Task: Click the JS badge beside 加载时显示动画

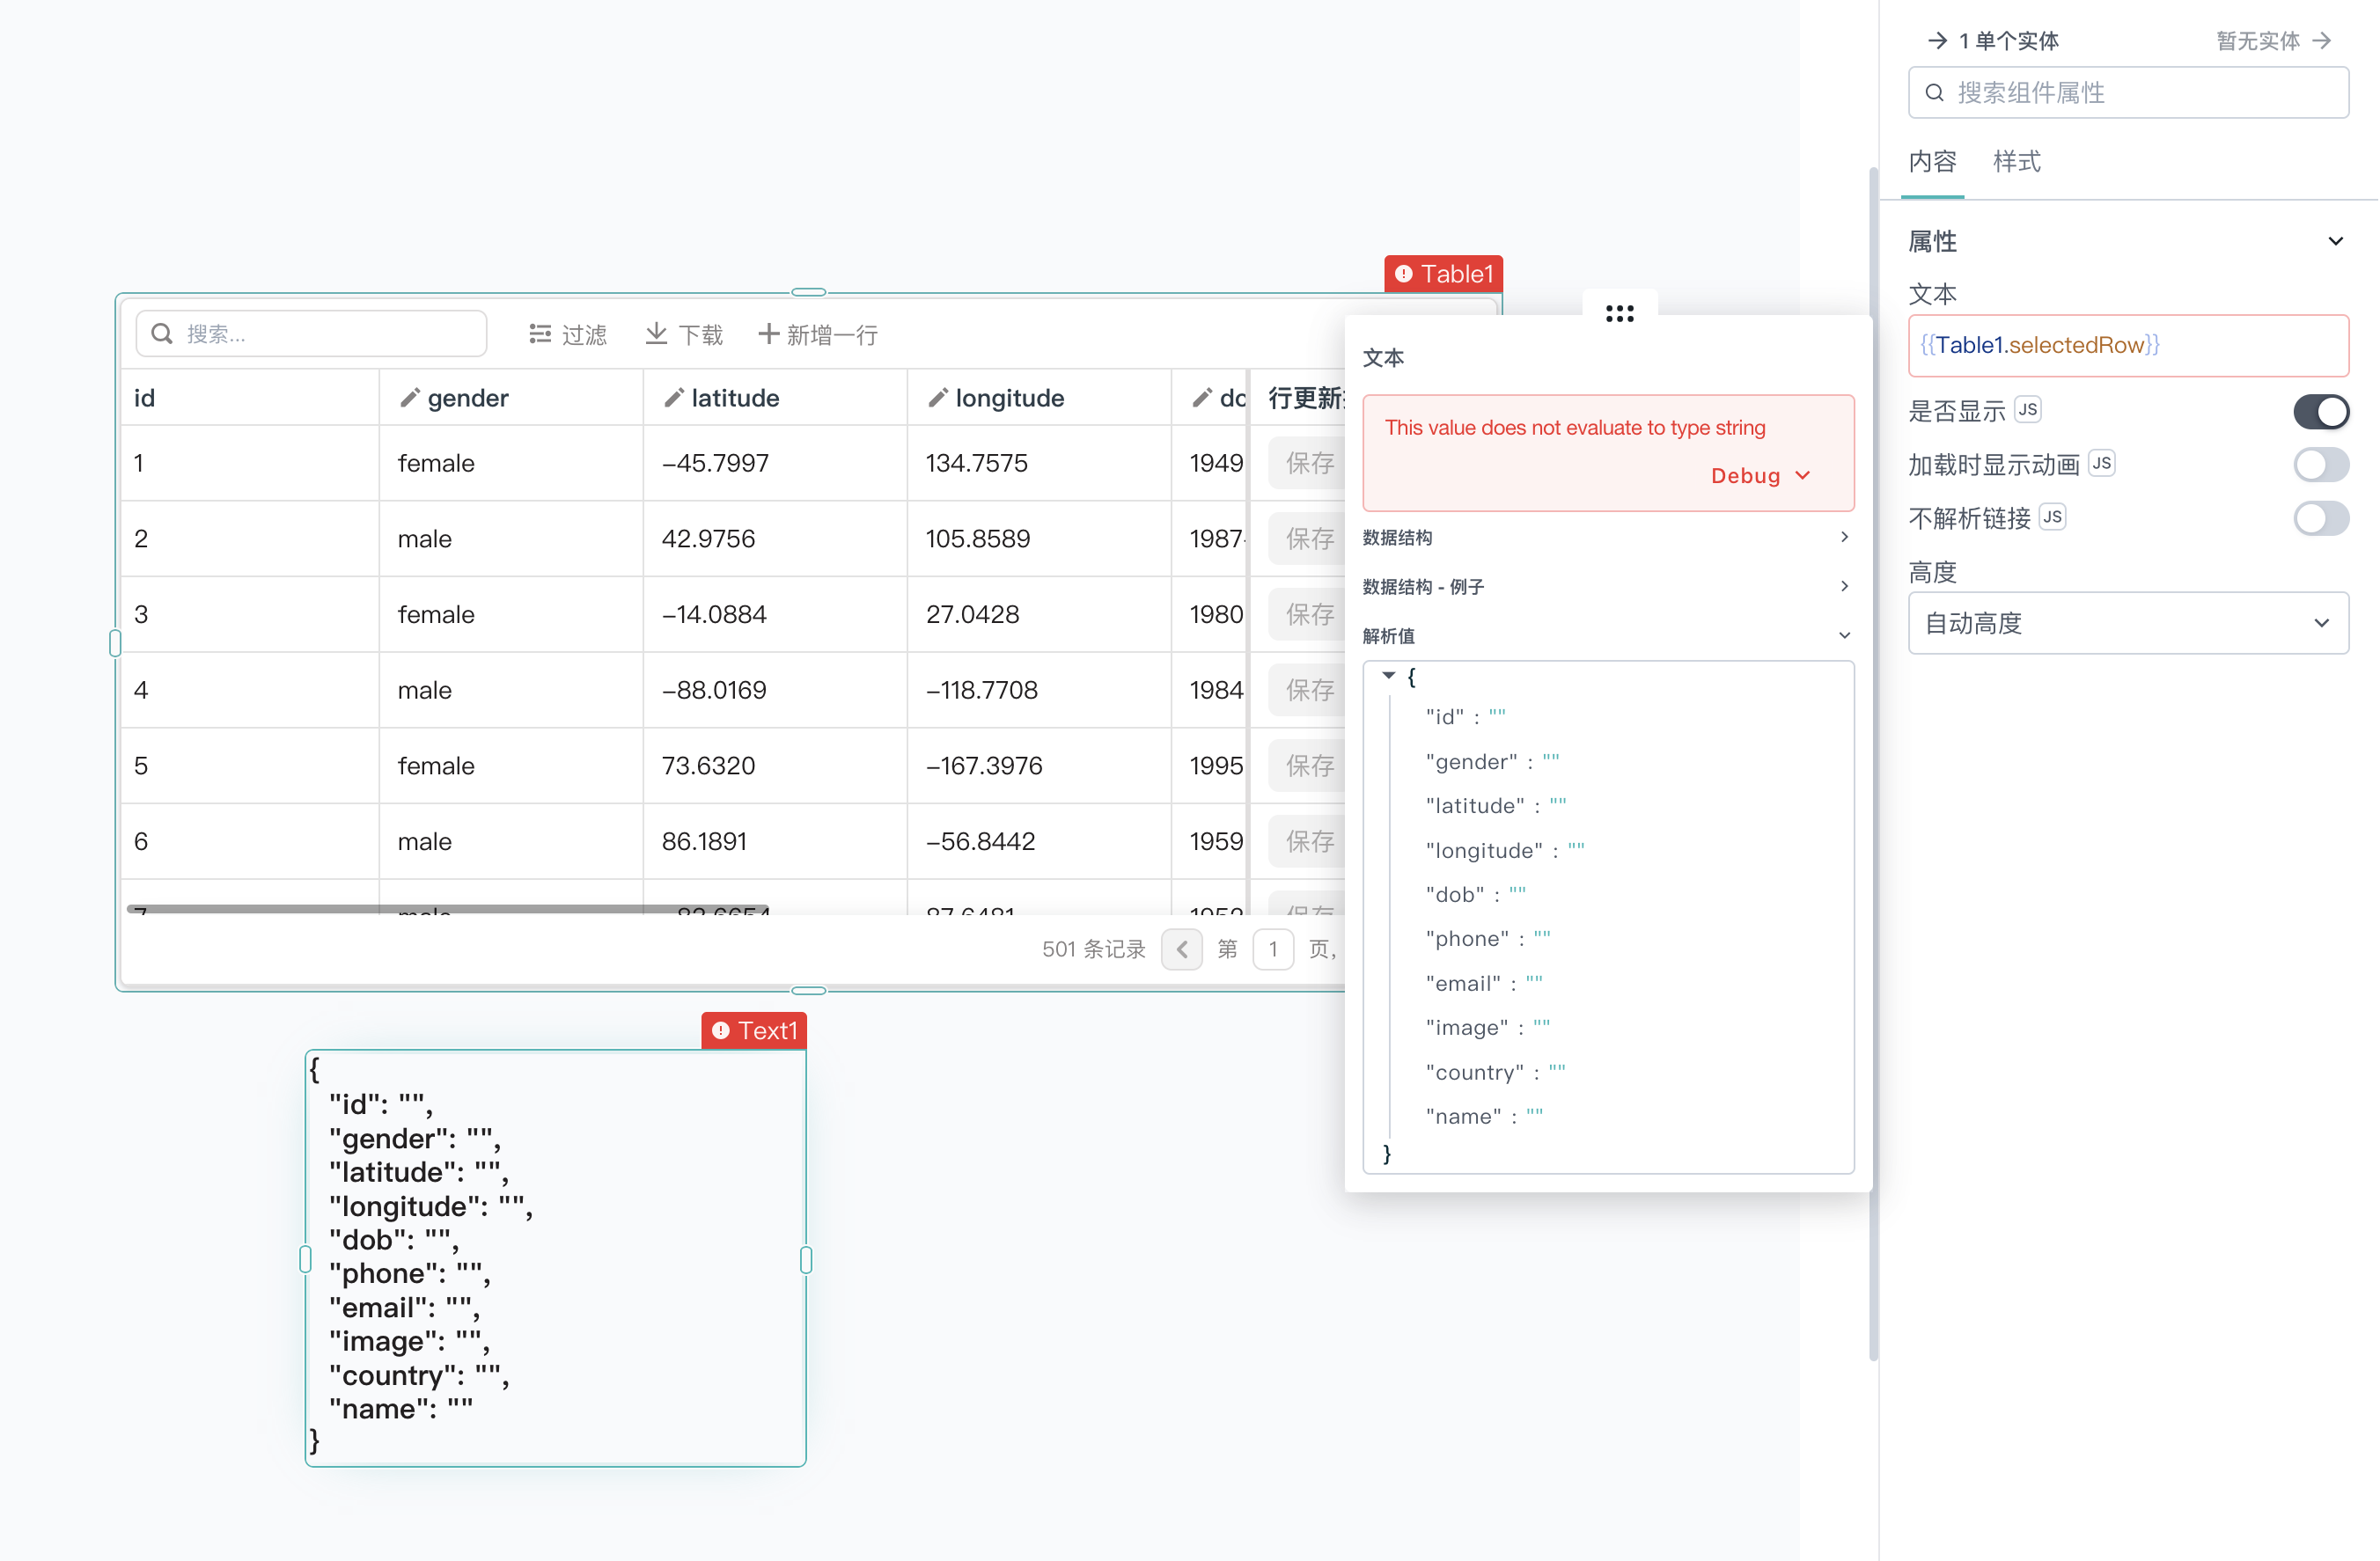Action: tap(2102, 464)
